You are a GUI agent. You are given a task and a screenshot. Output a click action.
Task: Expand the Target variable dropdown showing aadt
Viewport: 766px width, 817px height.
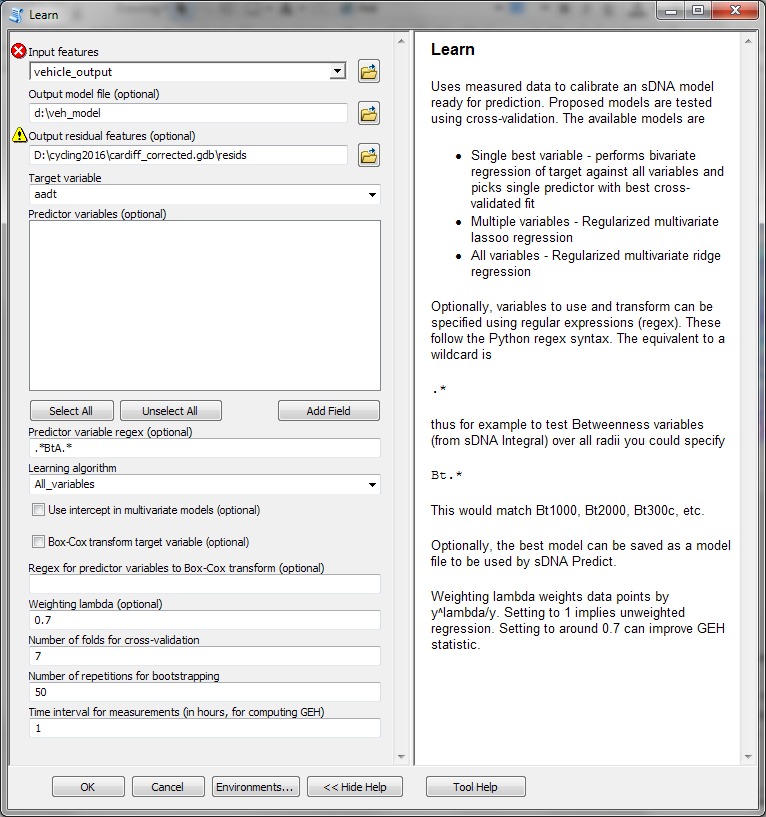372,194
